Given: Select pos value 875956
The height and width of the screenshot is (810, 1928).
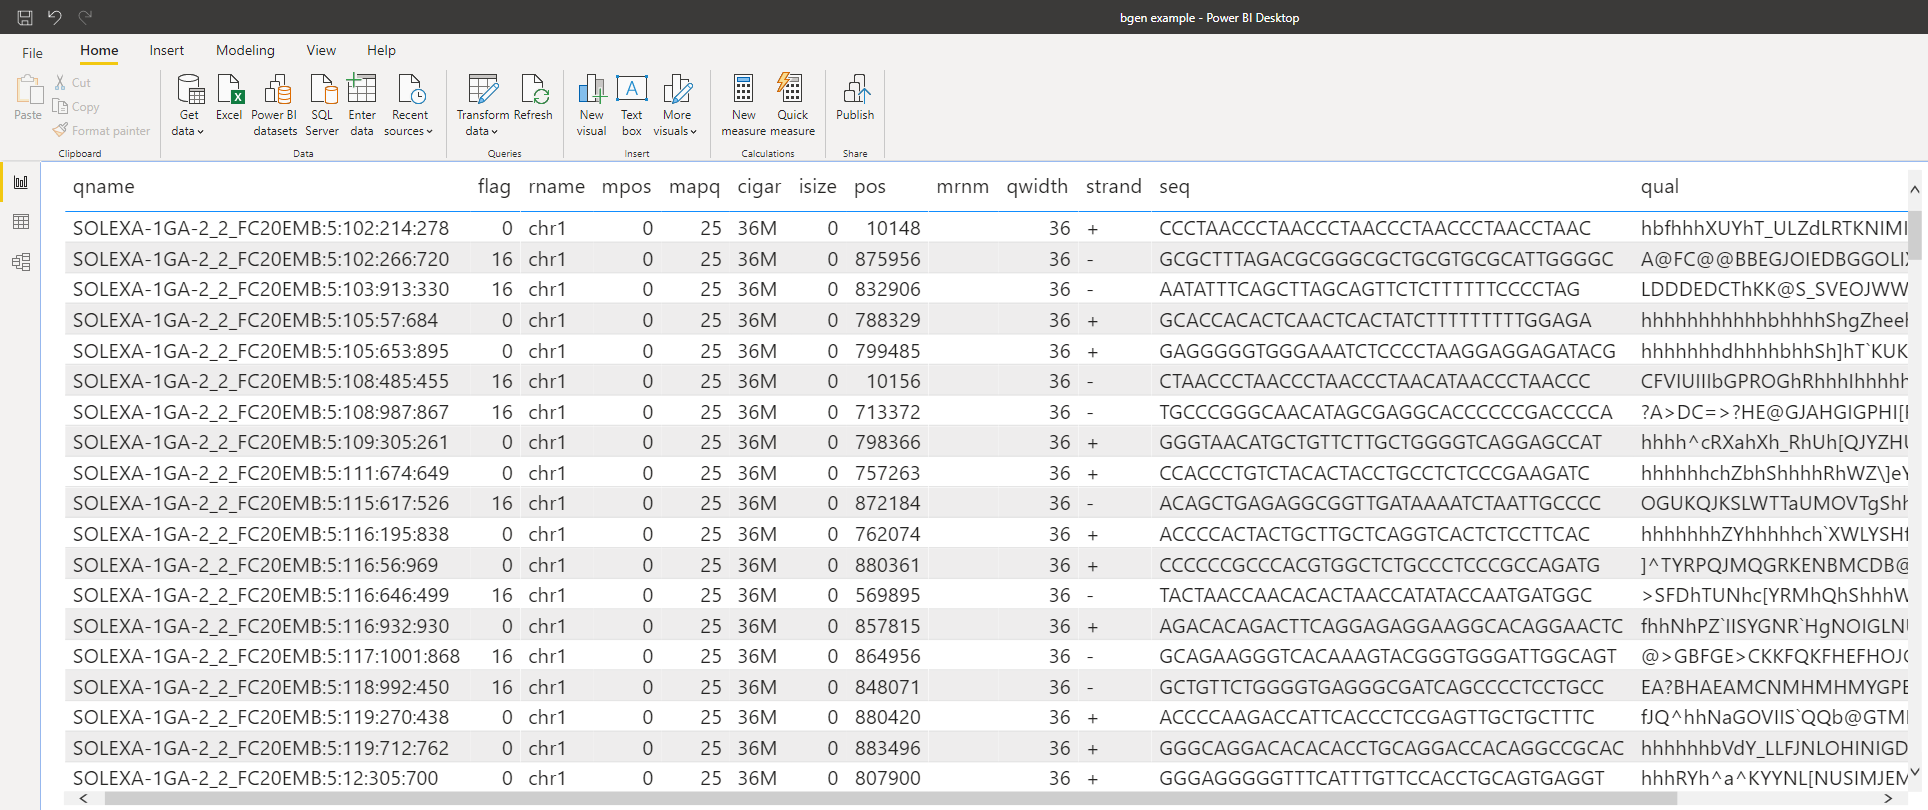Looking at the screenshot, I should [887, 259].
